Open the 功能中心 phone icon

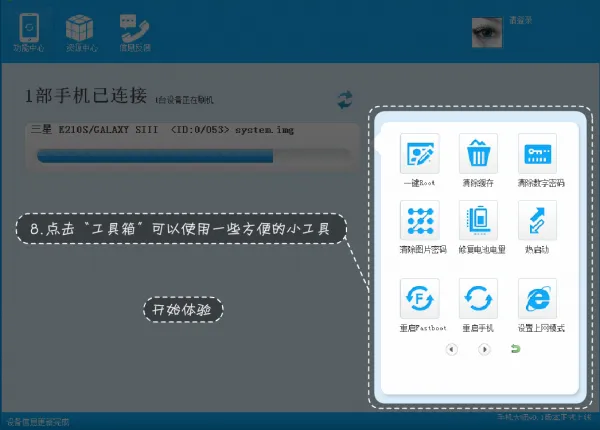29,28
